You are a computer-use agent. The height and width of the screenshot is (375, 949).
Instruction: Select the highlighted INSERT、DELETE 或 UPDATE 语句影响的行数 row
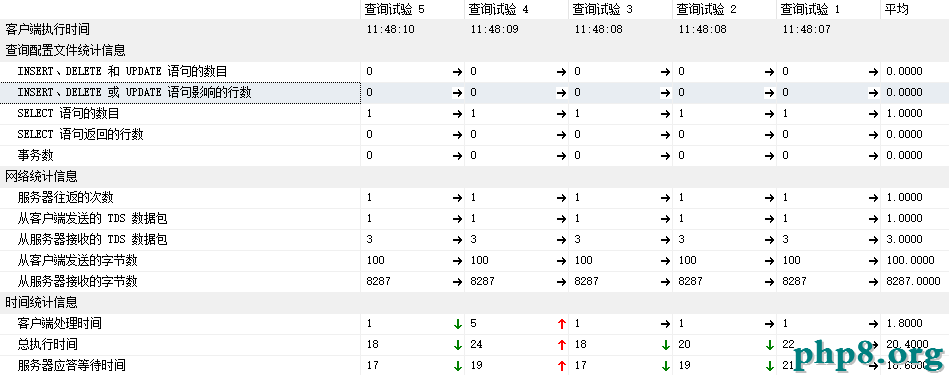[x=474, y=93]
